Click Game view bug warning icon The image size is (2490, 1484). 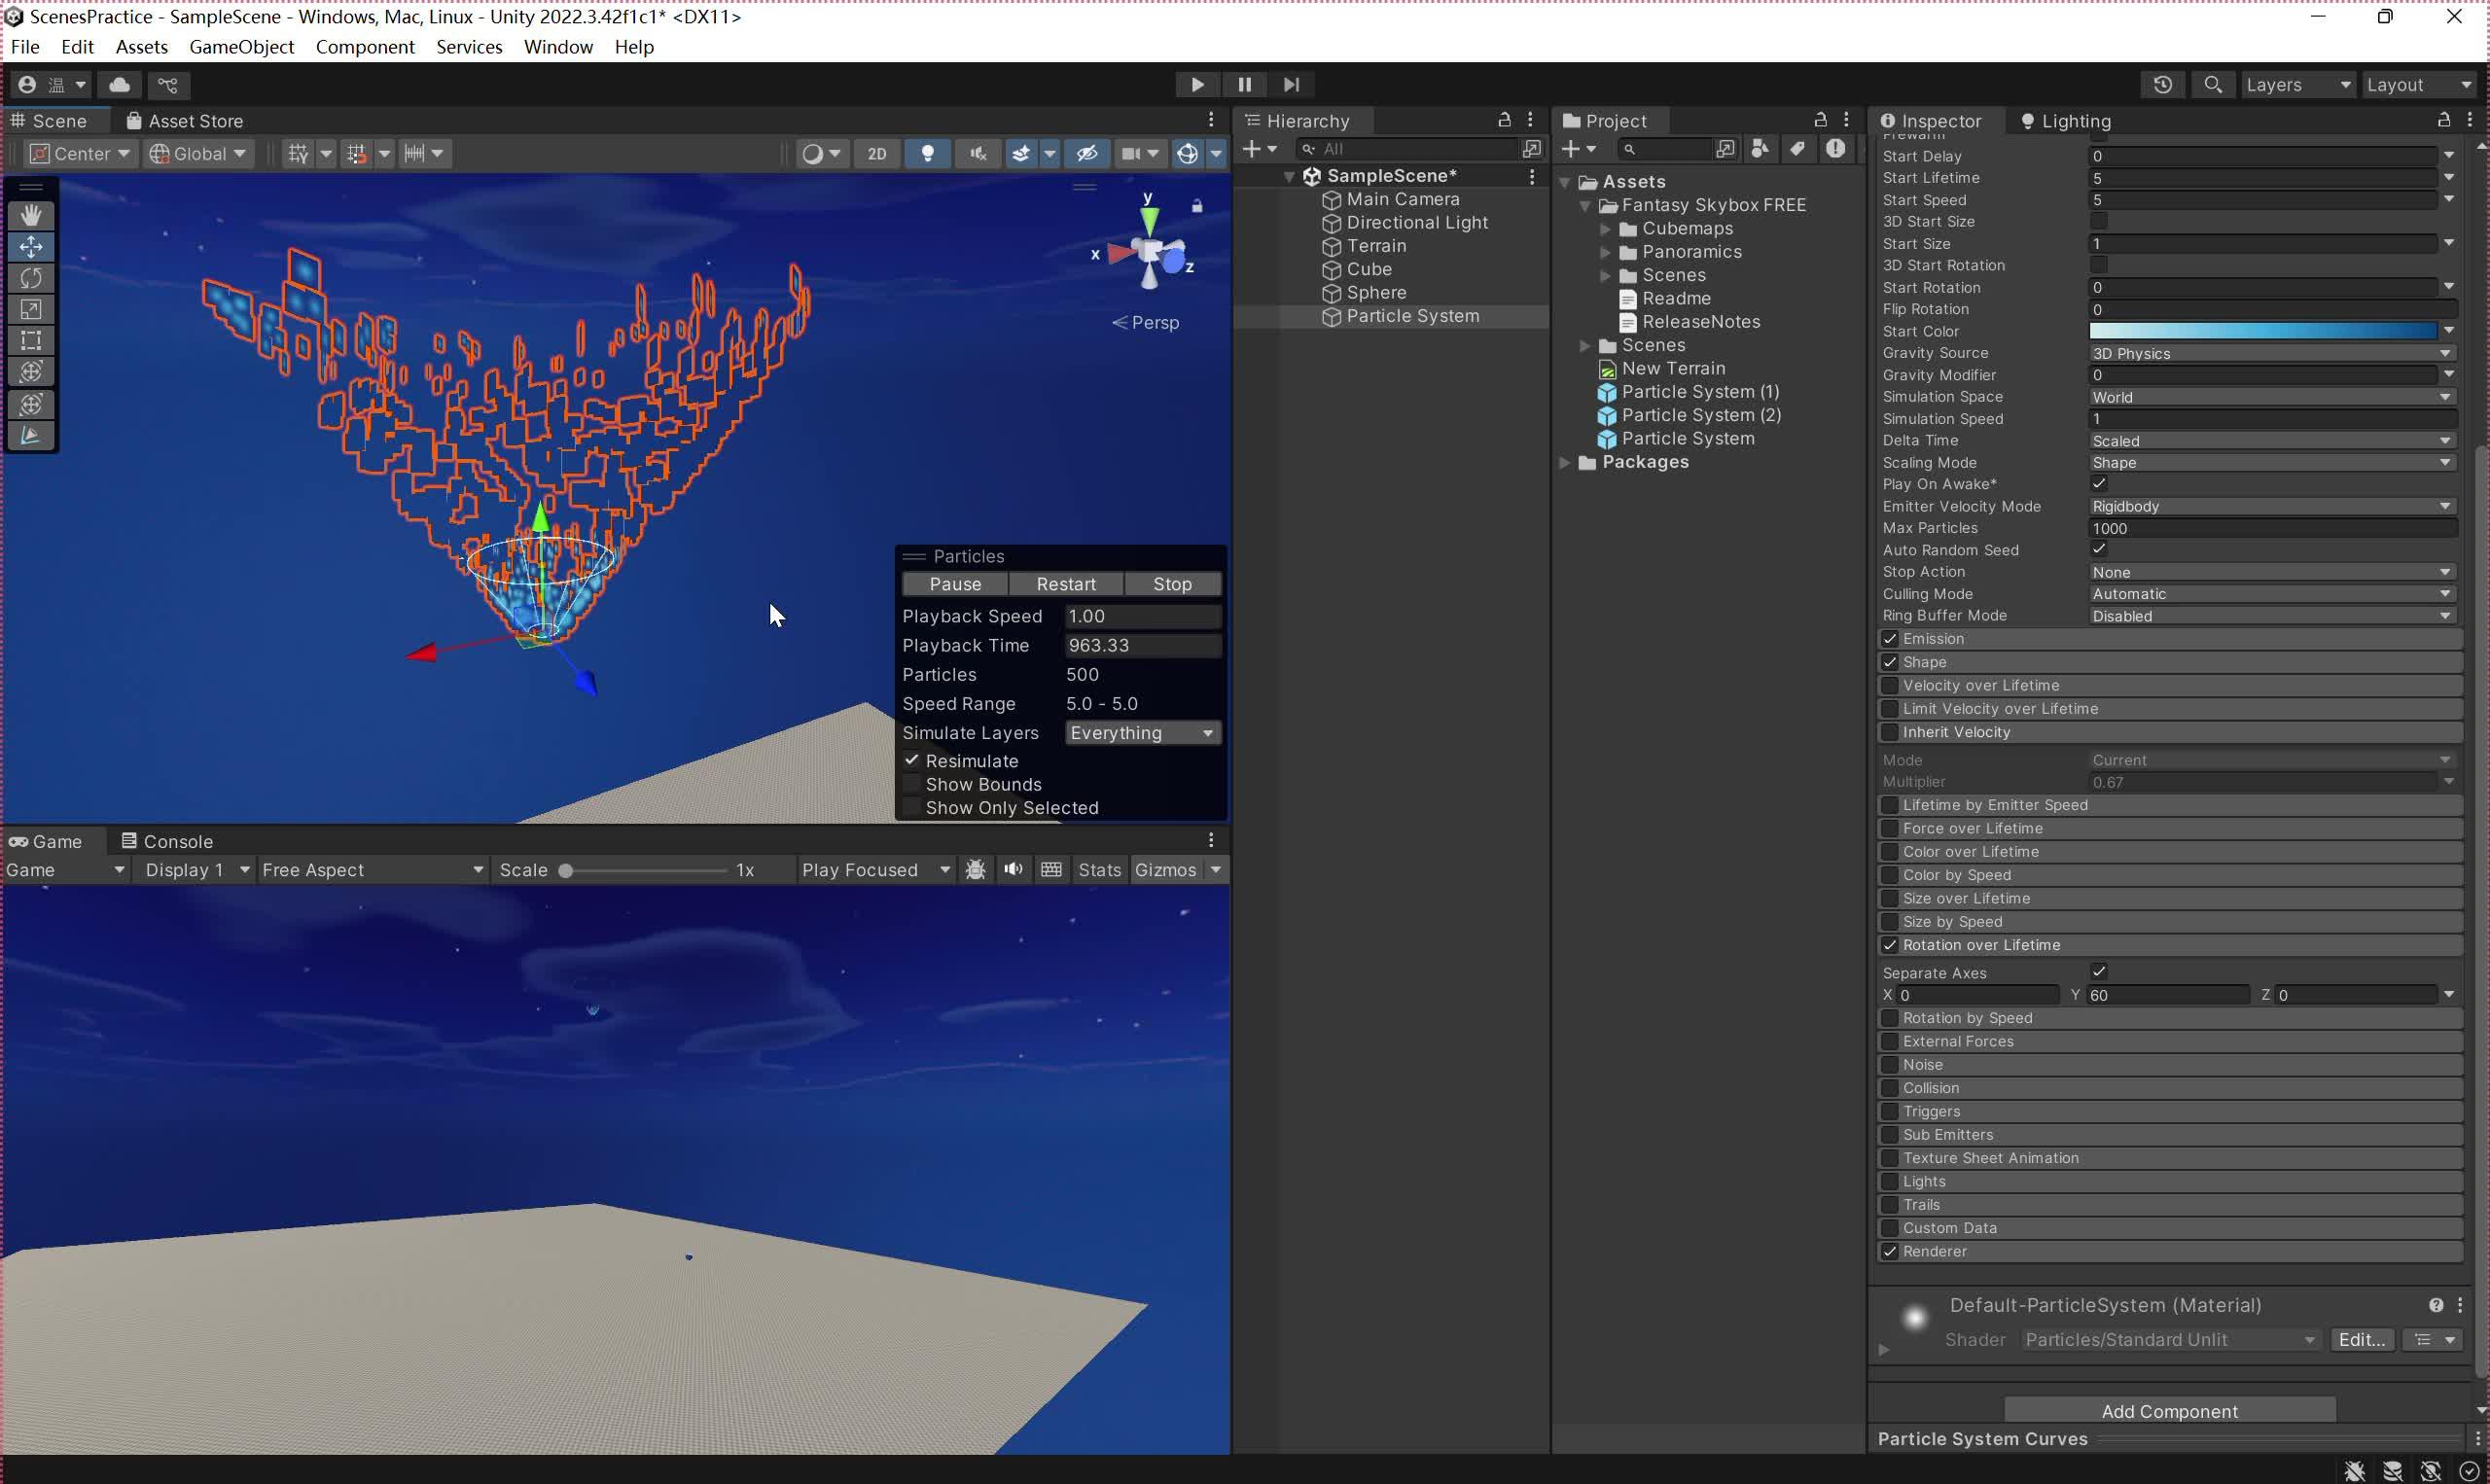[x=976, y=870]
